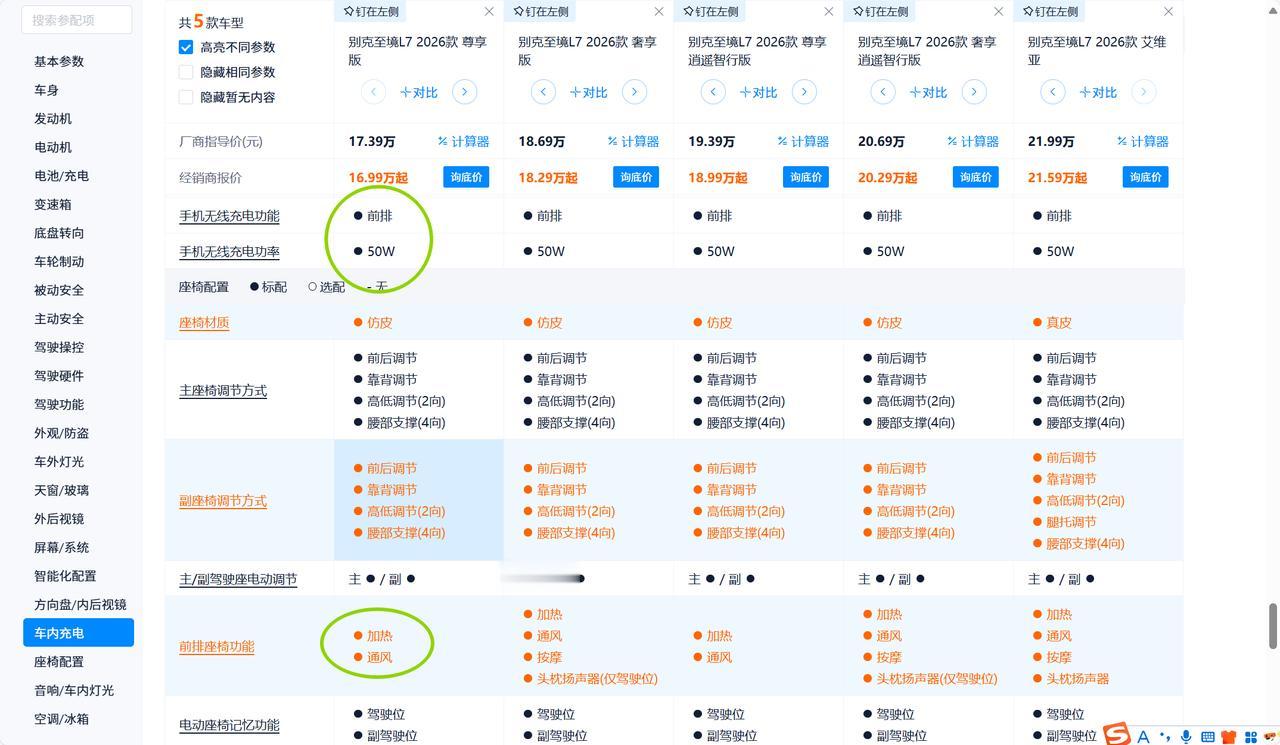Uncheck the 高亮不同参数 checkbox

(186, 47)
